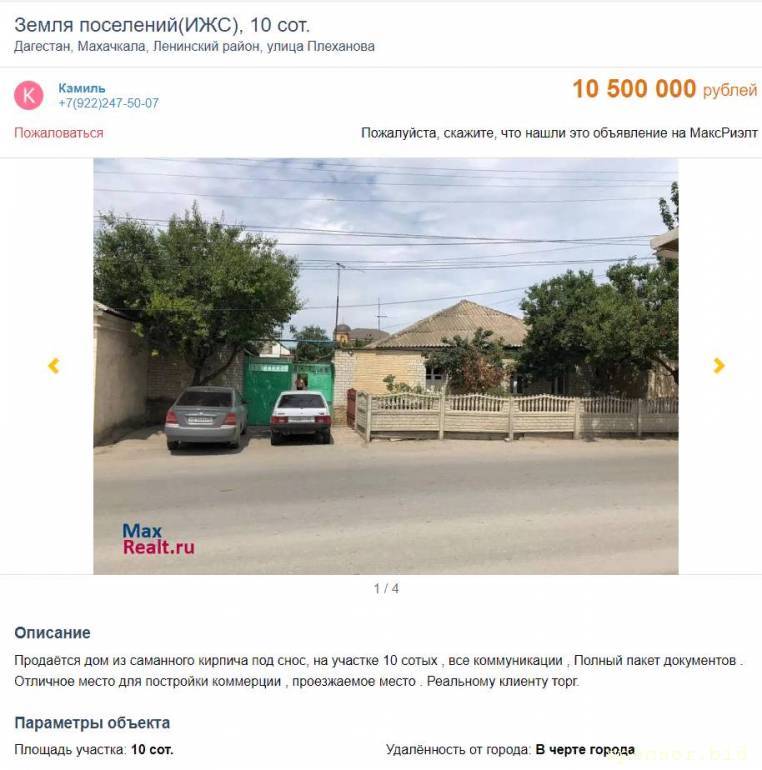Click description line starting with Продаётся дом
The image size is (762, 770).
[379, 660]
